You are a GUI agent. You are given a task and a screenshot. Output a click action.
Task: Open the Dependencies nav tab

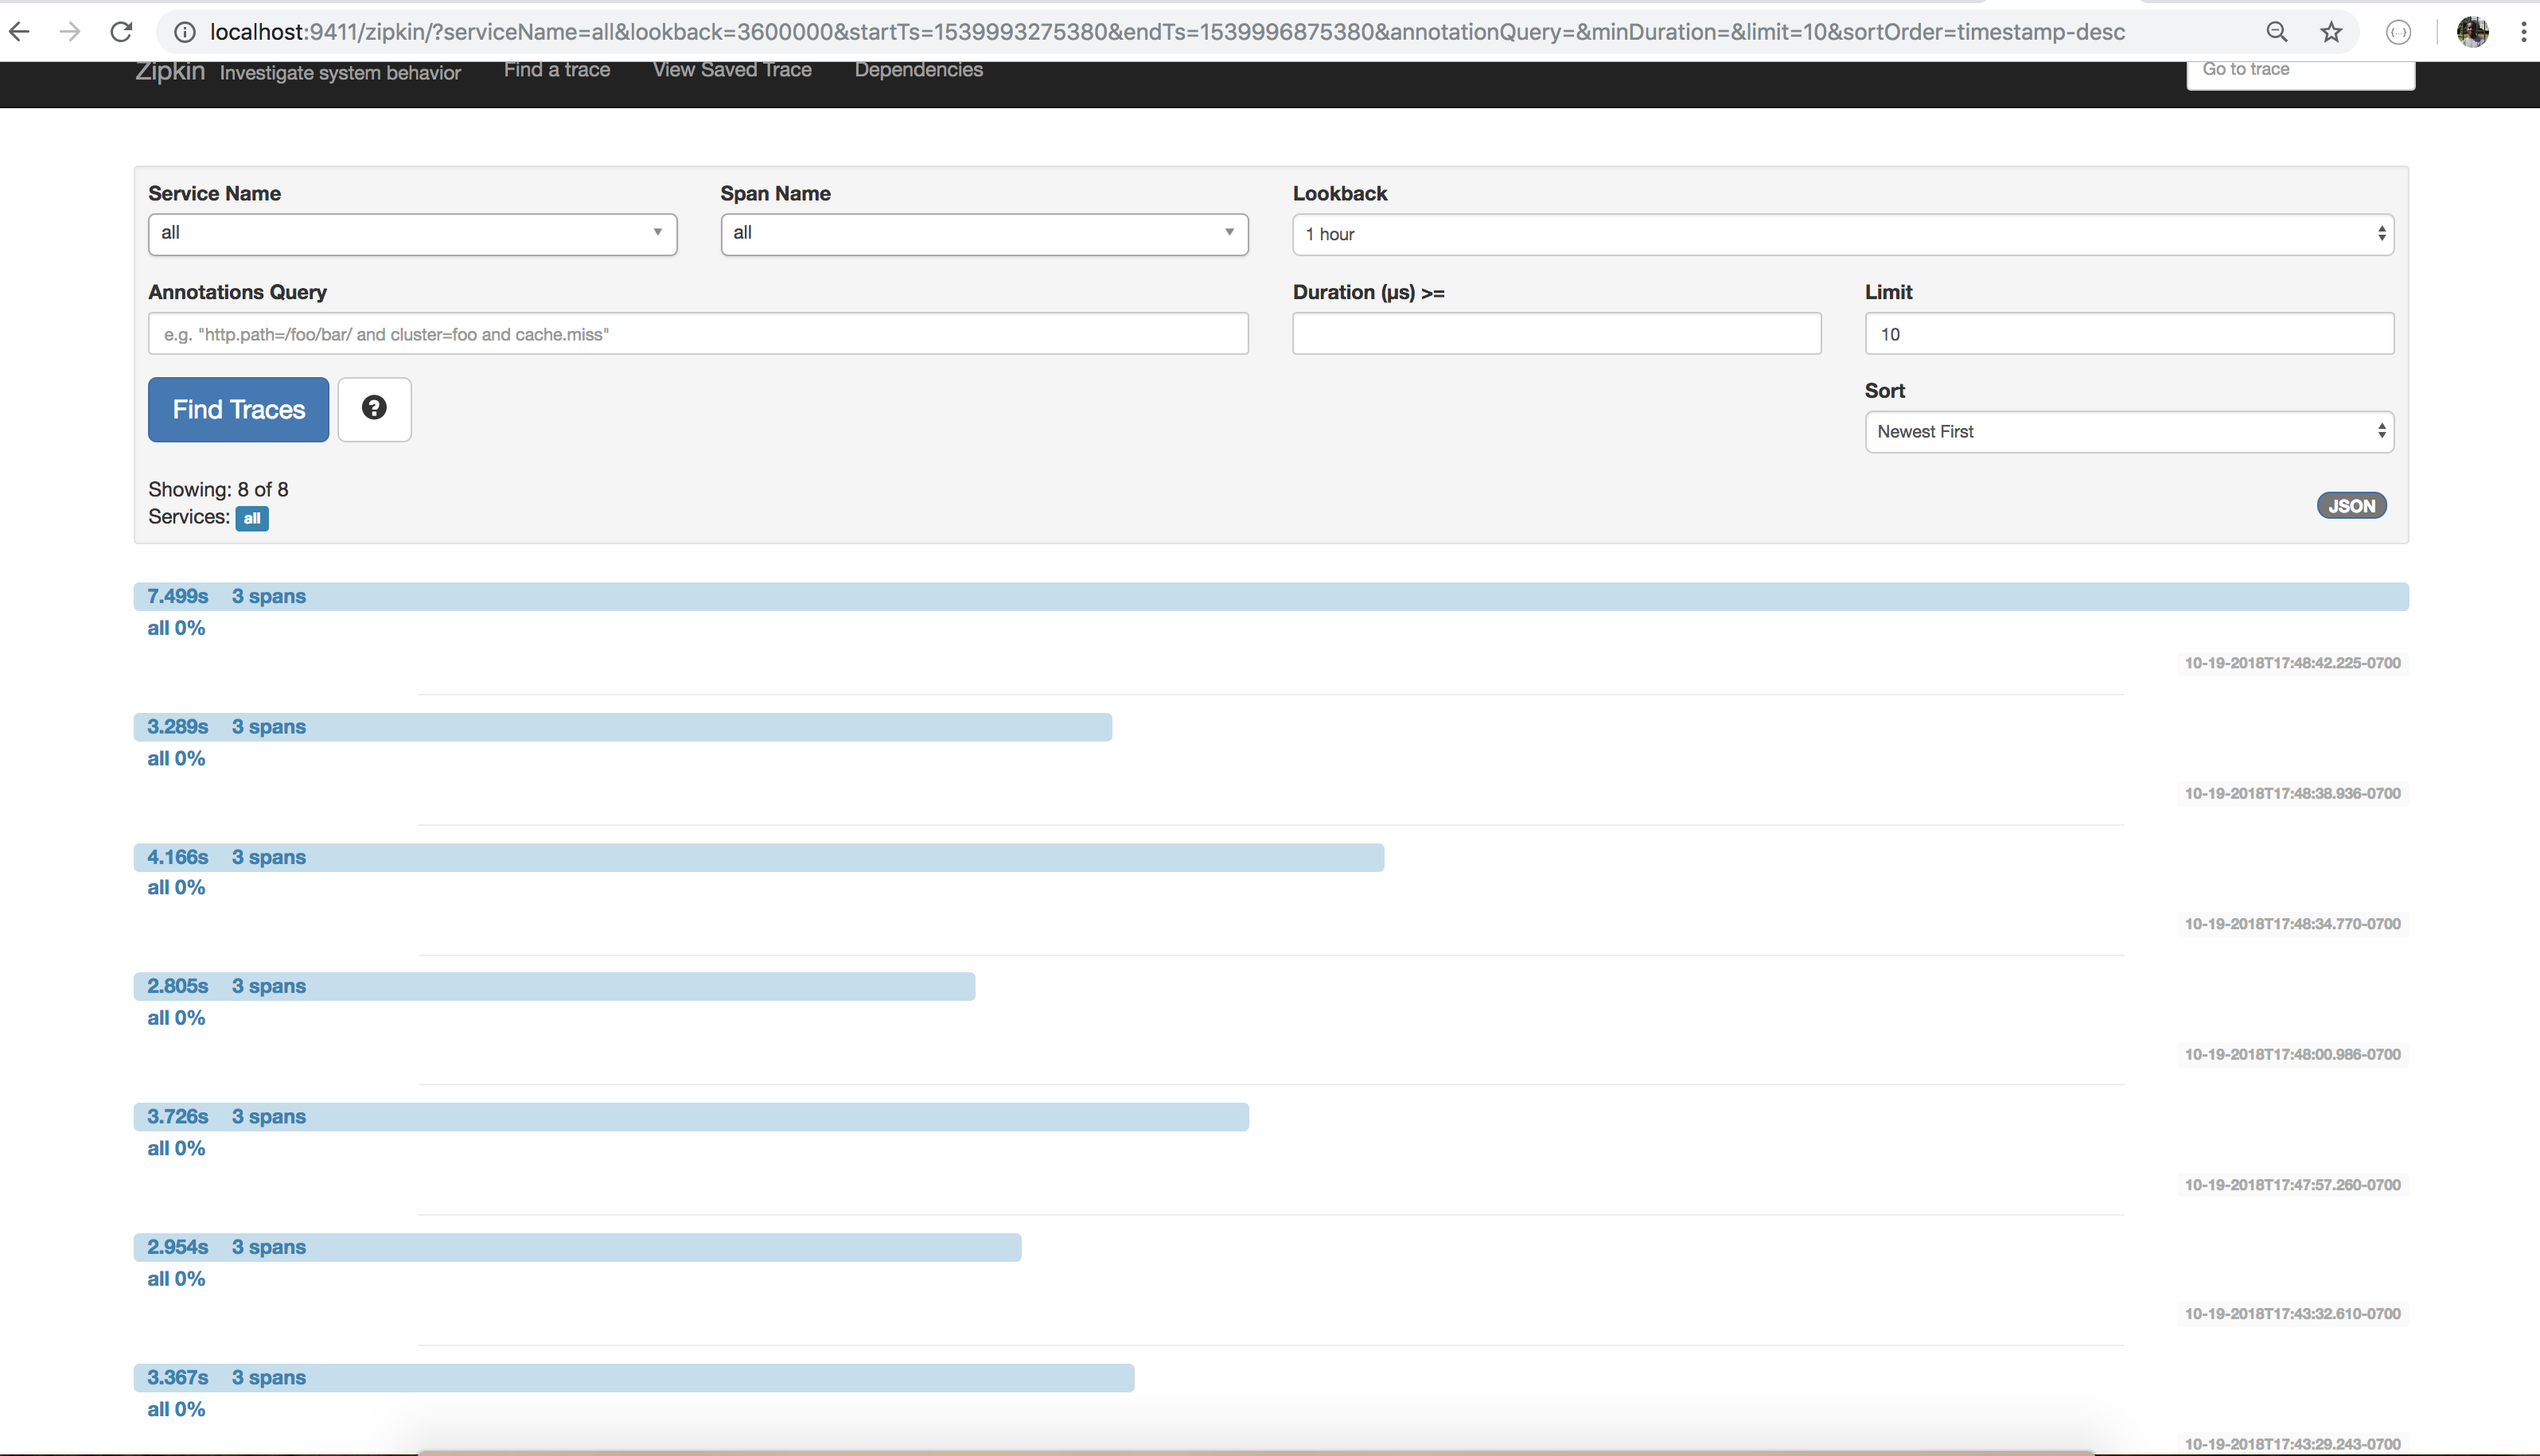[918, 70]
